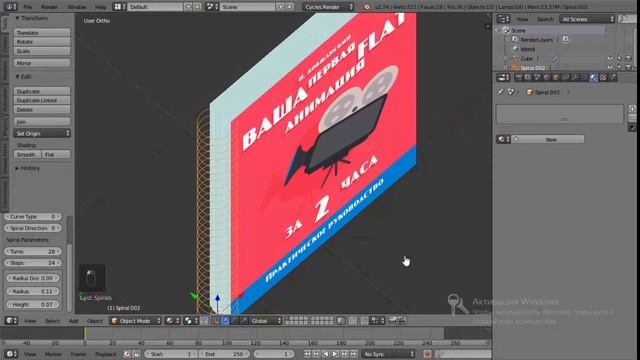
Task: Toggle selectability cursor for Cube
Action: pos(619,59)
